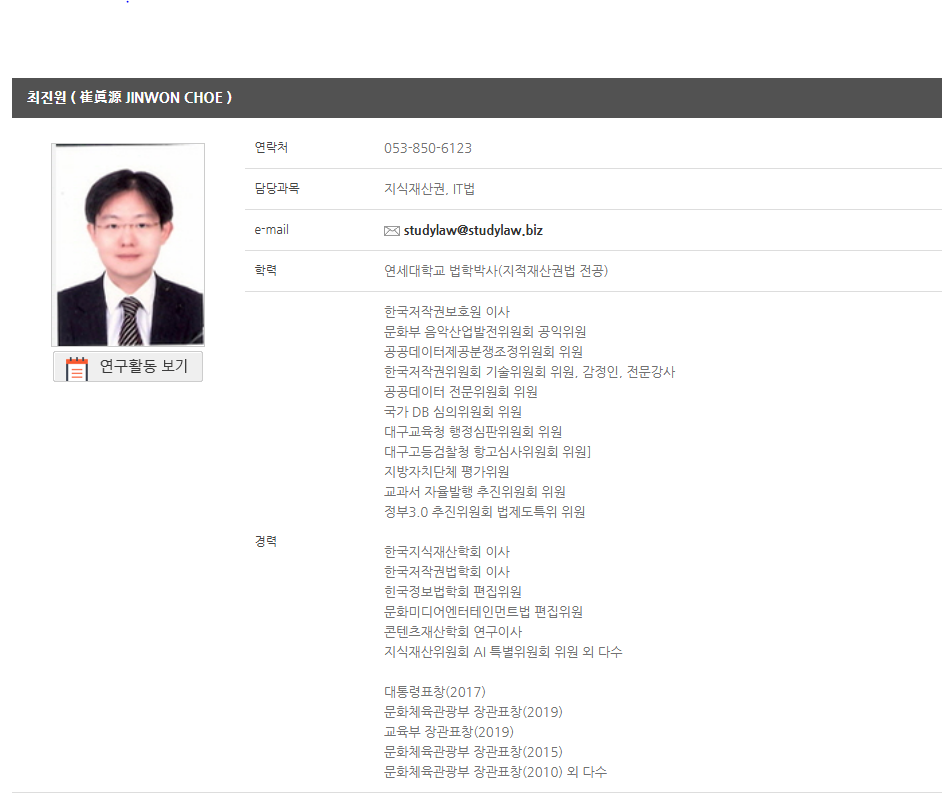Click the header title 최진원 JINWON CHOE

(129, 98)
